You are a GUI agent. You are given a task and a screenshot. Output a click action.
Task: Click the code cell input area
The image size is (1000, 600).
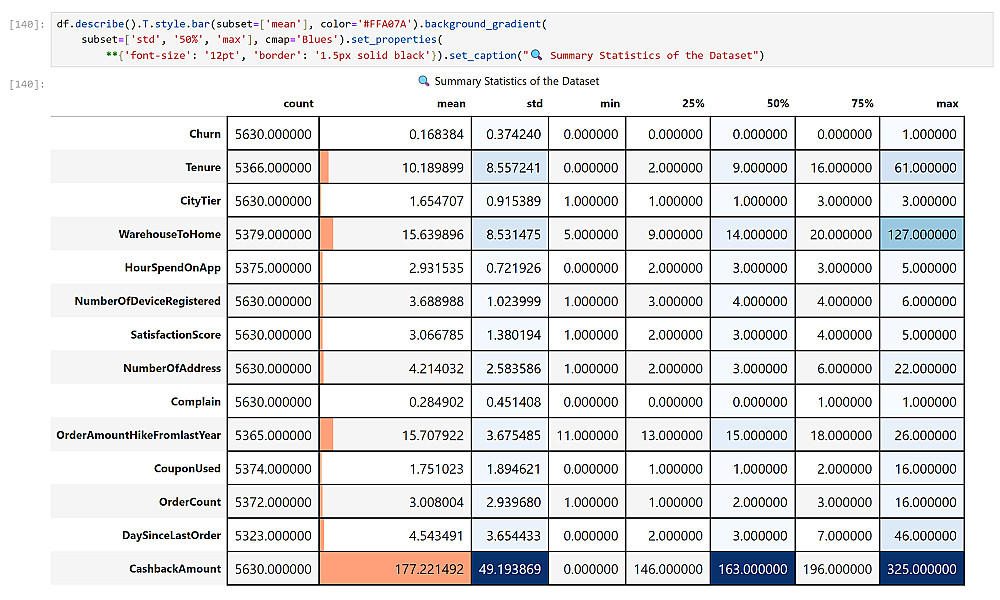pos(522,40)
